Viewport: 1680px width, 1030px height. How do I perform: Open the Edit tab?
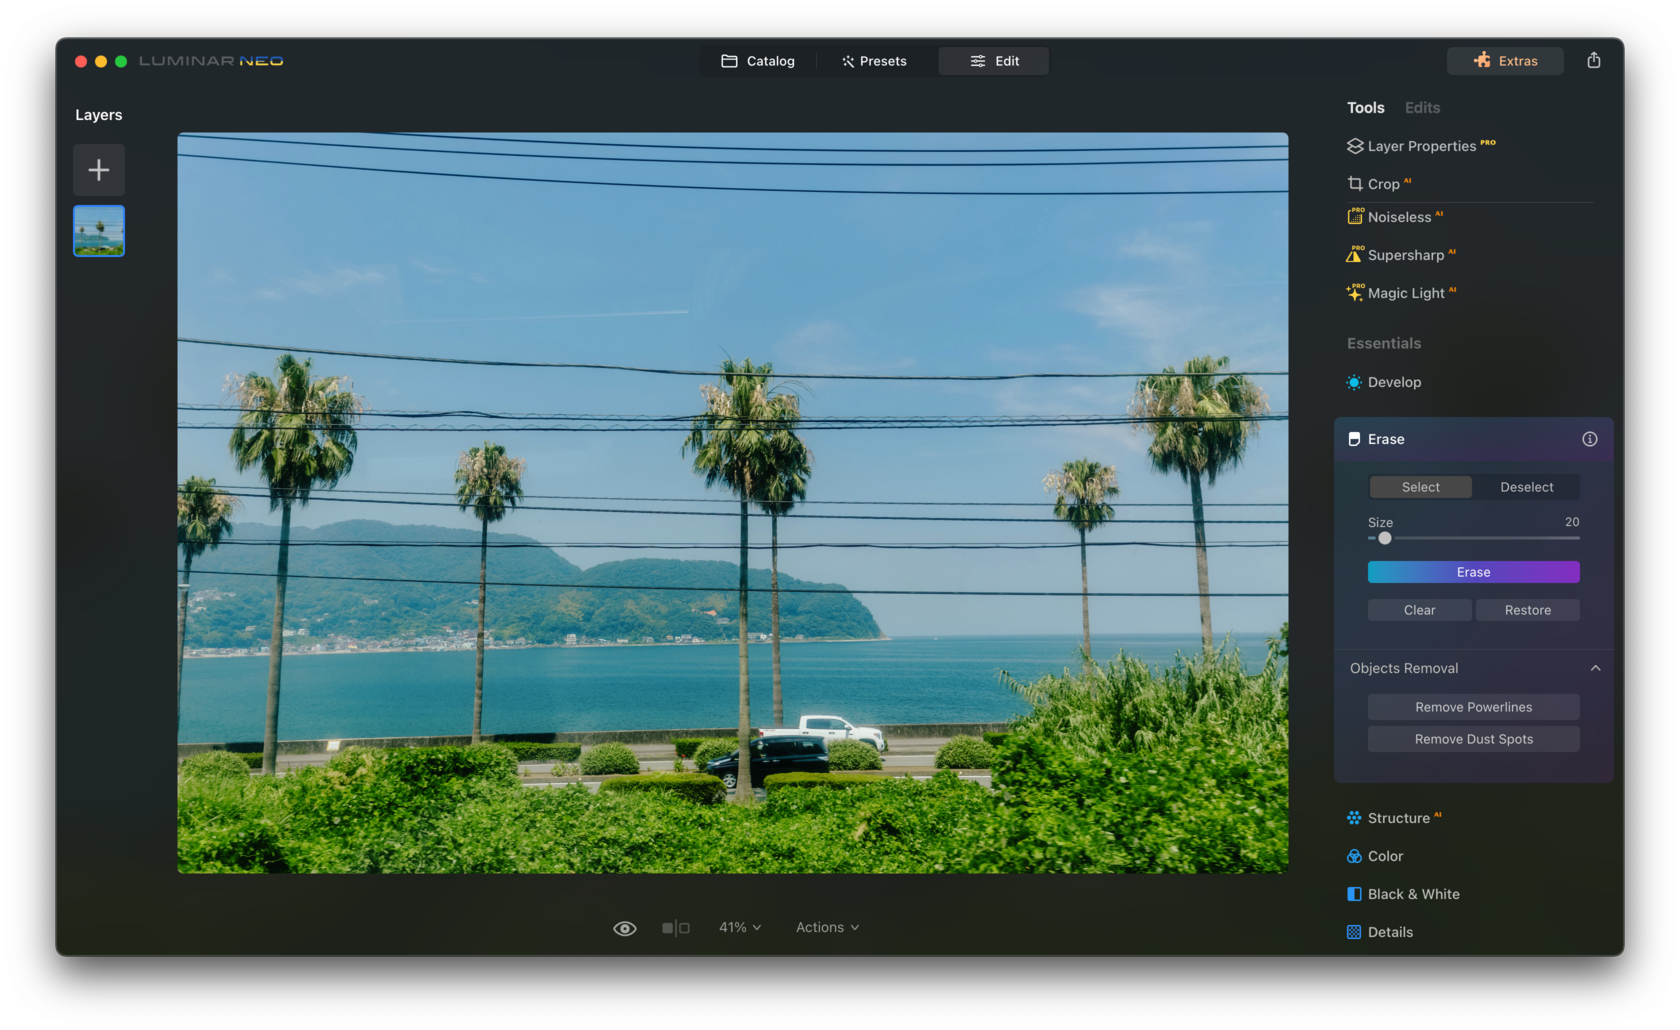pos(994,61)
